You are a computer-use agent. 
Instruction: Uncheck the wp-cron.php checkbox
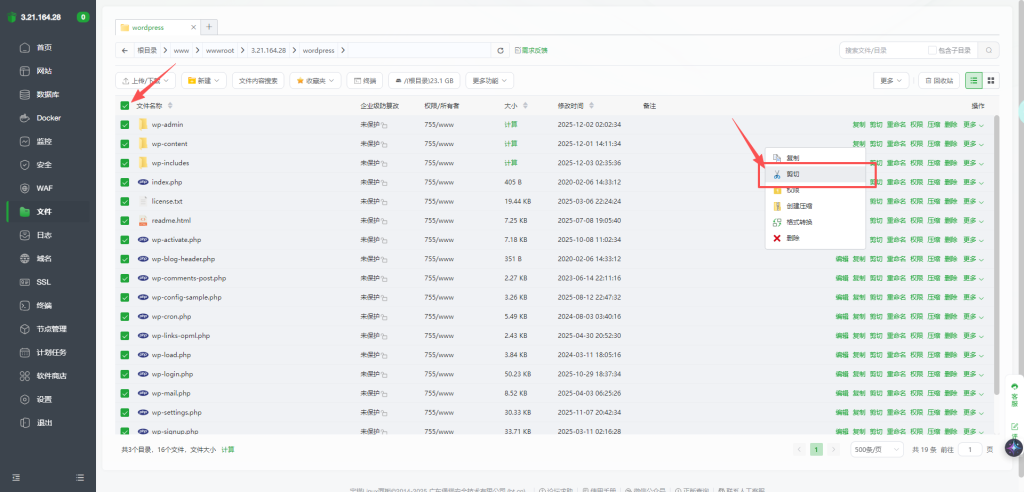point(125,317)
